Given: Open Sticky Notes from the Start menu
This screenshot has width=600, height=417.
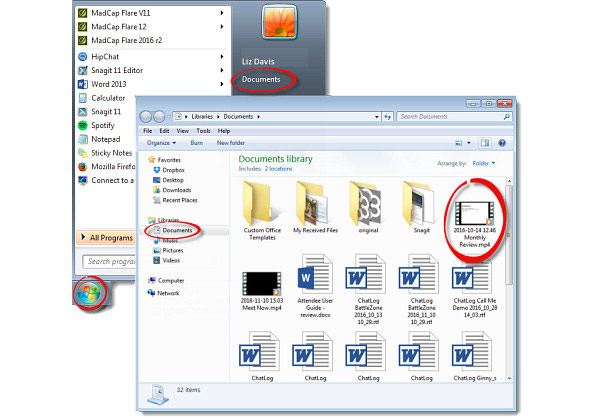Looking at the screenshot, I should pos(112,153).
